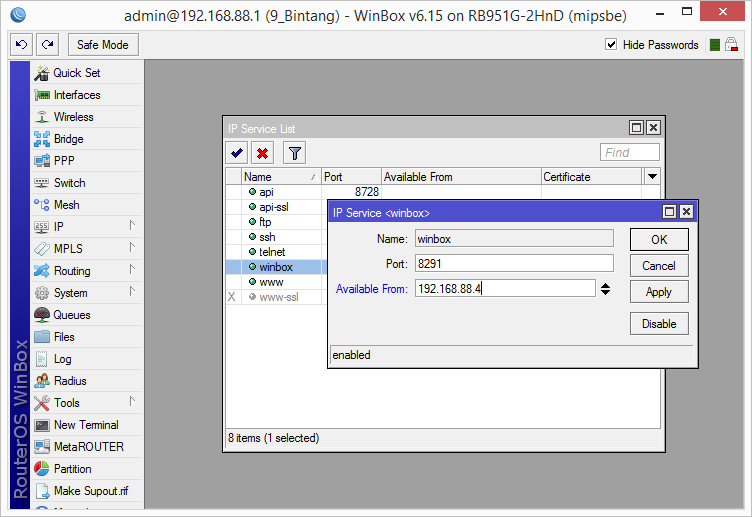The image size is (752, 517).
Task: Select the disabled www-ssl row
Action: click(276, 297)
